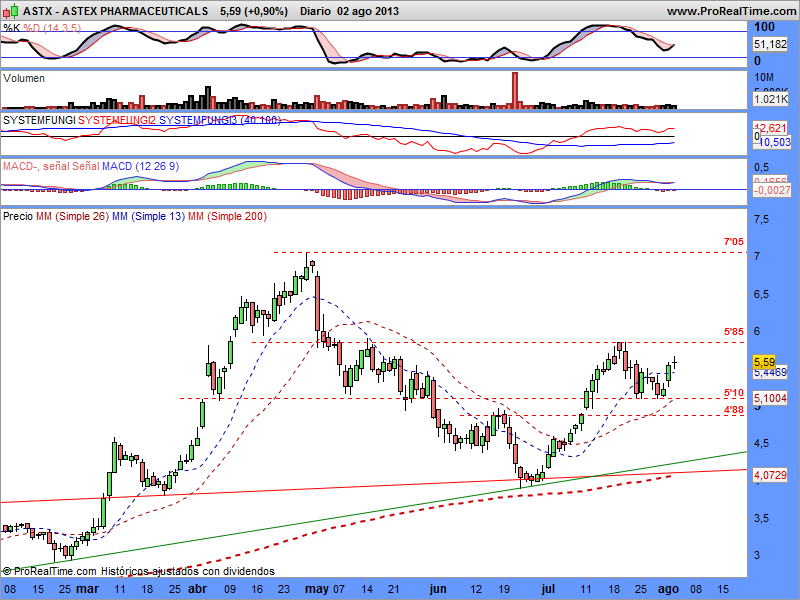Click the MM (Simple 200) legend
This screenshot has width=800, height=600.
pyautogui.click(x=227, y=216)
